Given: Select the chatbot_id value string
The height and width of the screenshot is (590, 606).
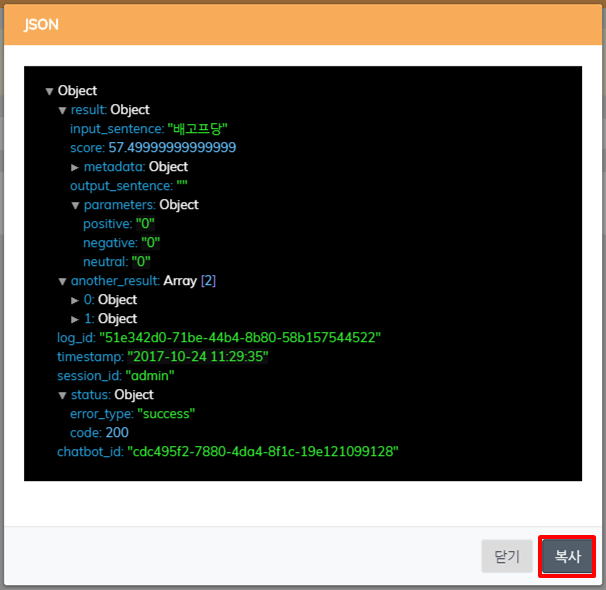Looking at the screenshot, I should point(263,451).
